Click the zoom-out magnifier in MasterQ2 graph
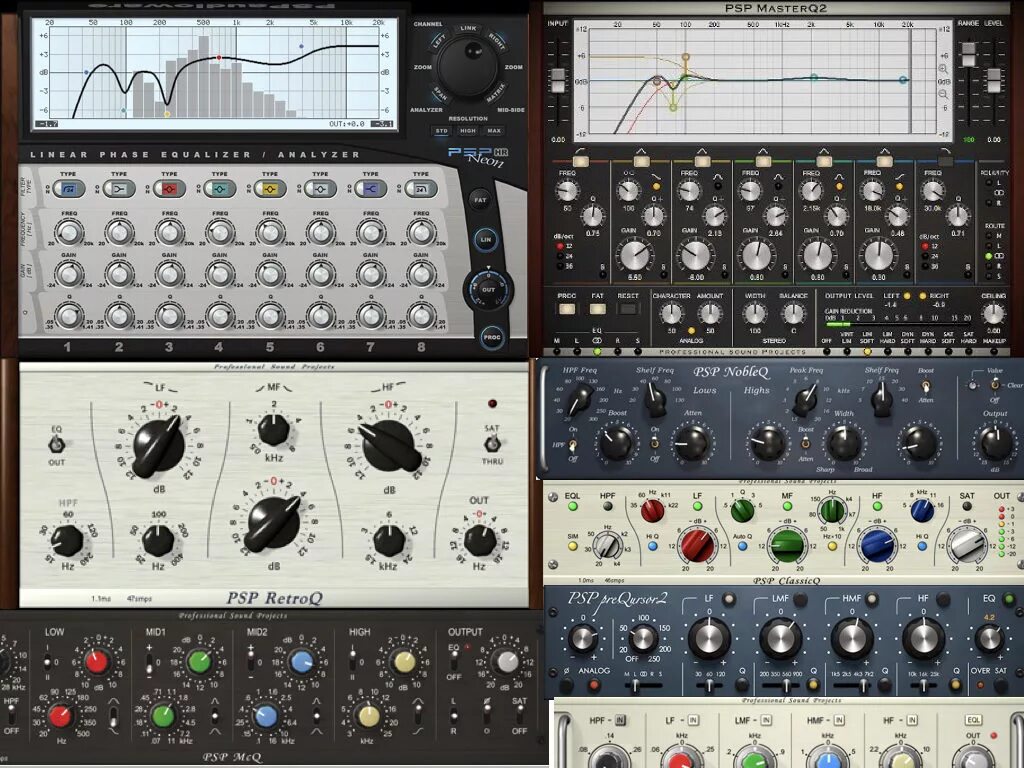Screen dimensions: 1024x768 pyautogui.click(x=943, y=95)
